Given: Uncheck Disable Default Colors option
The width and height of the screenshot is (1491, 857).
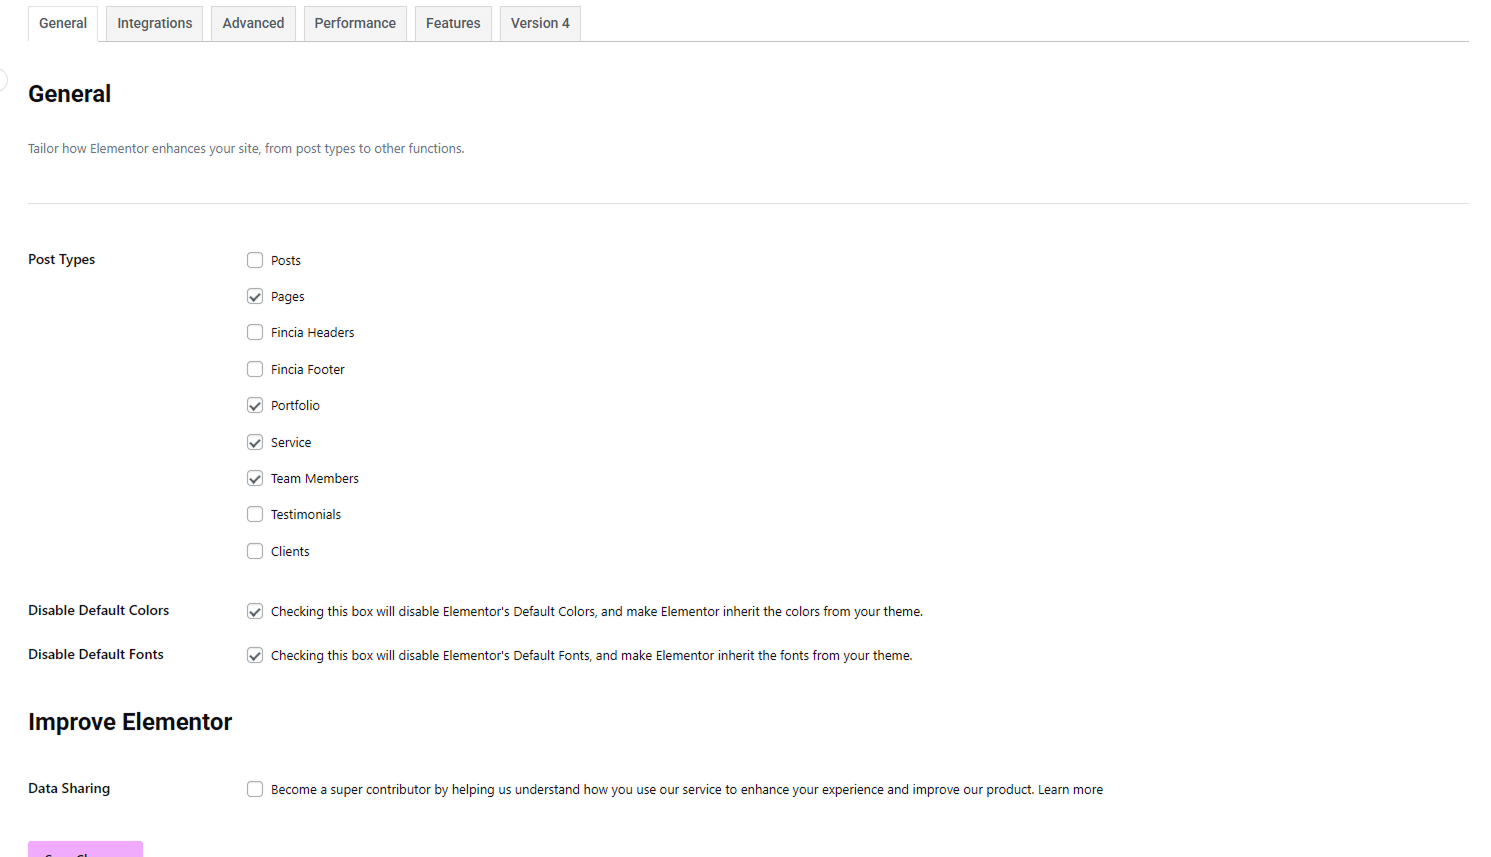Looking at the screenshot, I should [x=255, y=612].
